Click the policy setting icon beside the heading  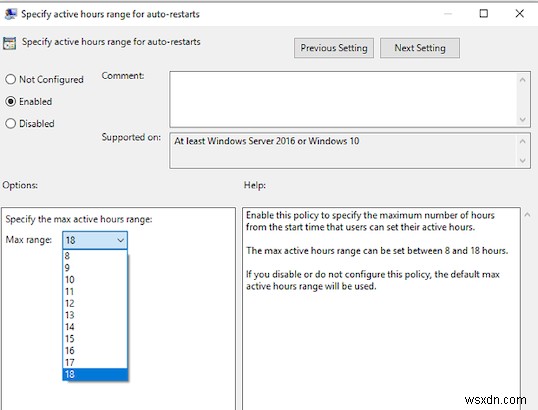pyautogui.click(x=9, y=43)
